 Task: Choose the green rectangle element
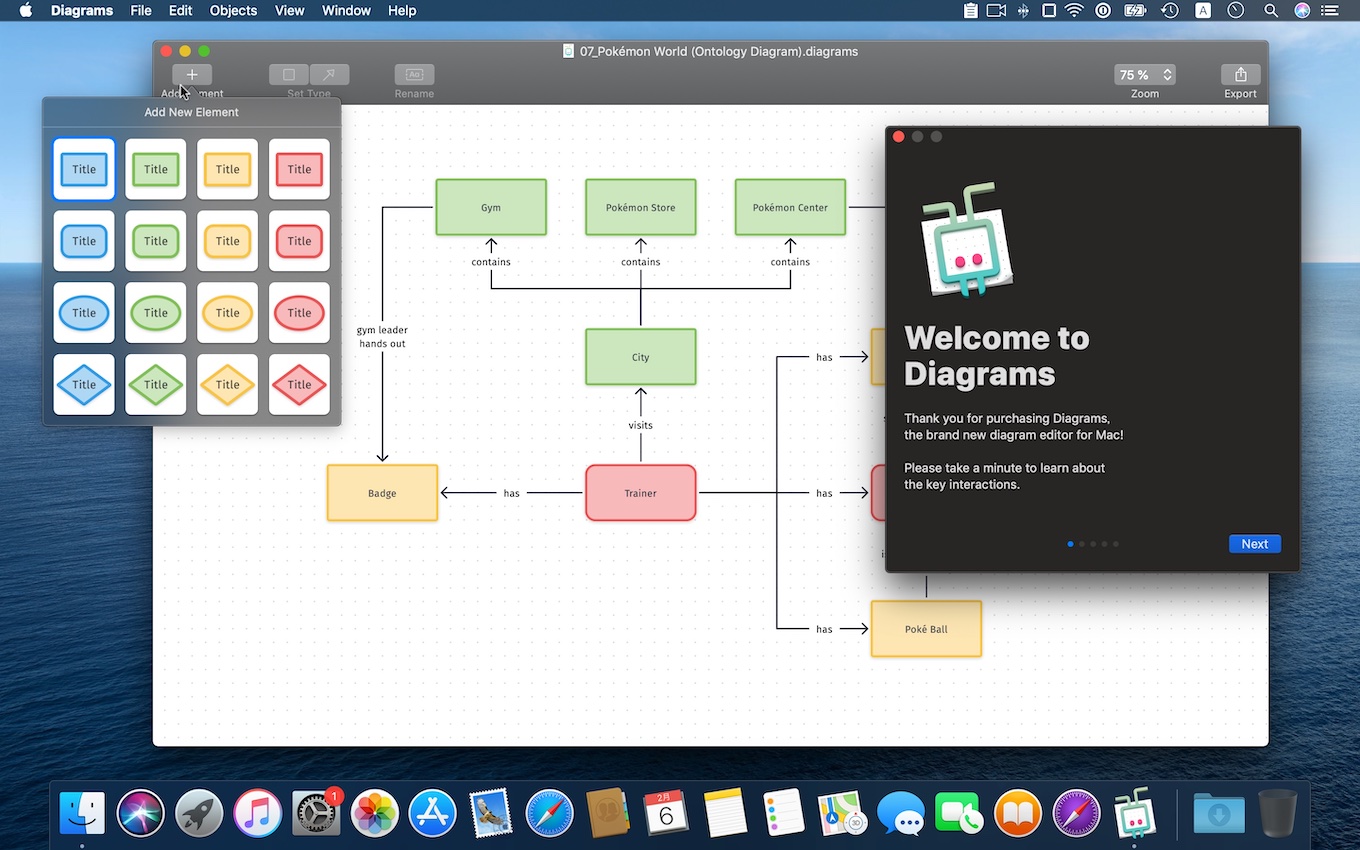click(x=156, y=169)
